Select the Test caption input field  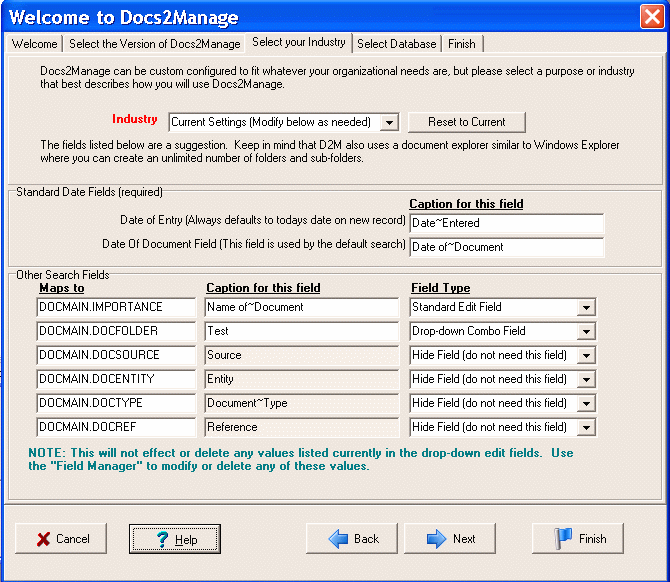click(x=301, y=331)
